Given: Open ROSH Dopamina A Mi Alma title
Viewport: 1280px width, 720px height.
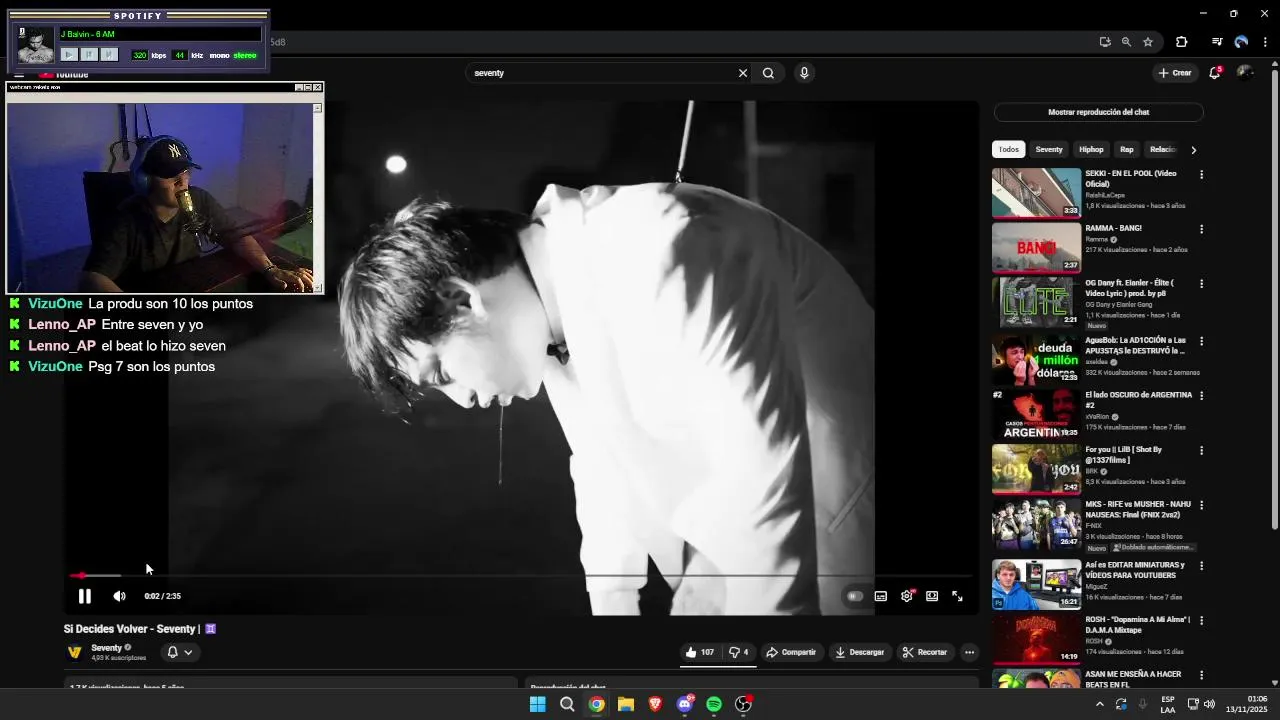Looking at the screenshot, I should (x=1138, y=624).
